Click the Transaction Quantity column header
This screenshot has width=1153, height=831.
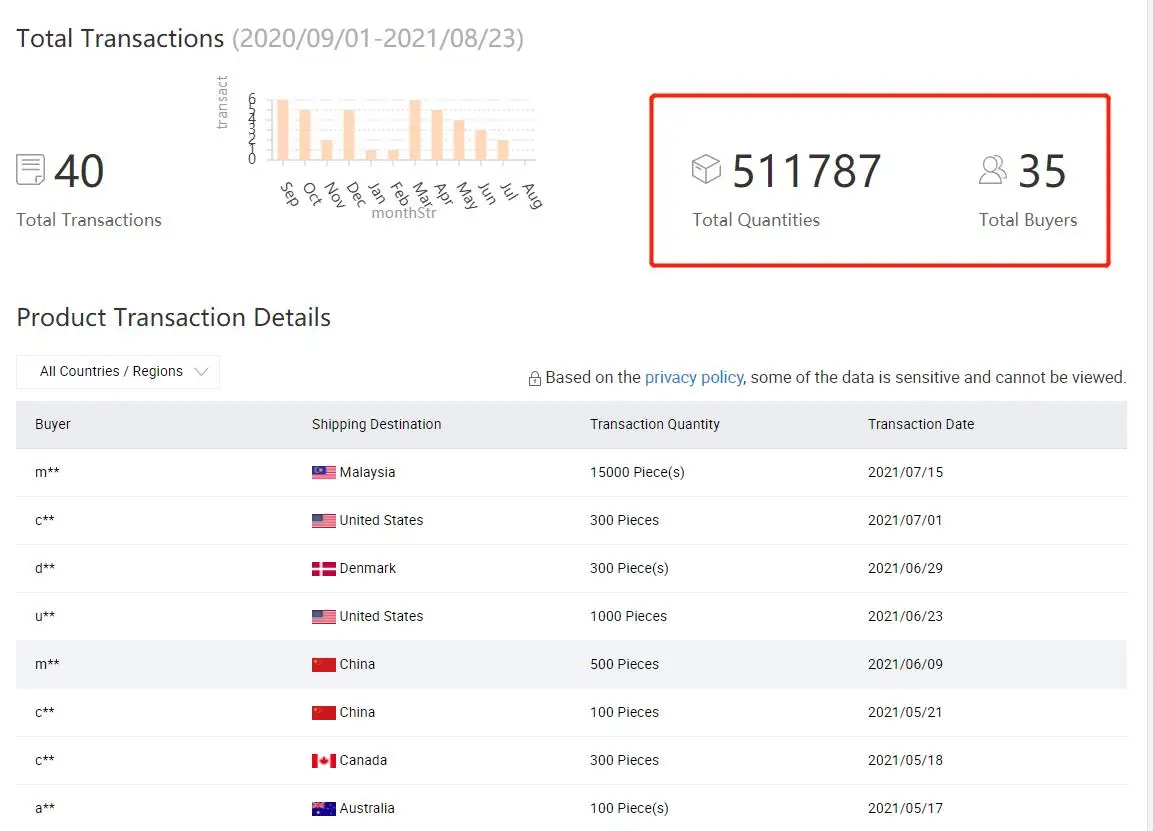(x=654, y=424)
